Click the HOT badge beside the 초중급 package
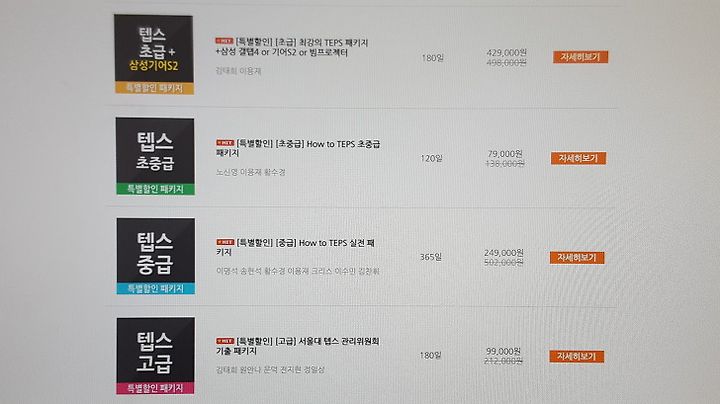Viewport: 720px width, 404px height. 225,143
